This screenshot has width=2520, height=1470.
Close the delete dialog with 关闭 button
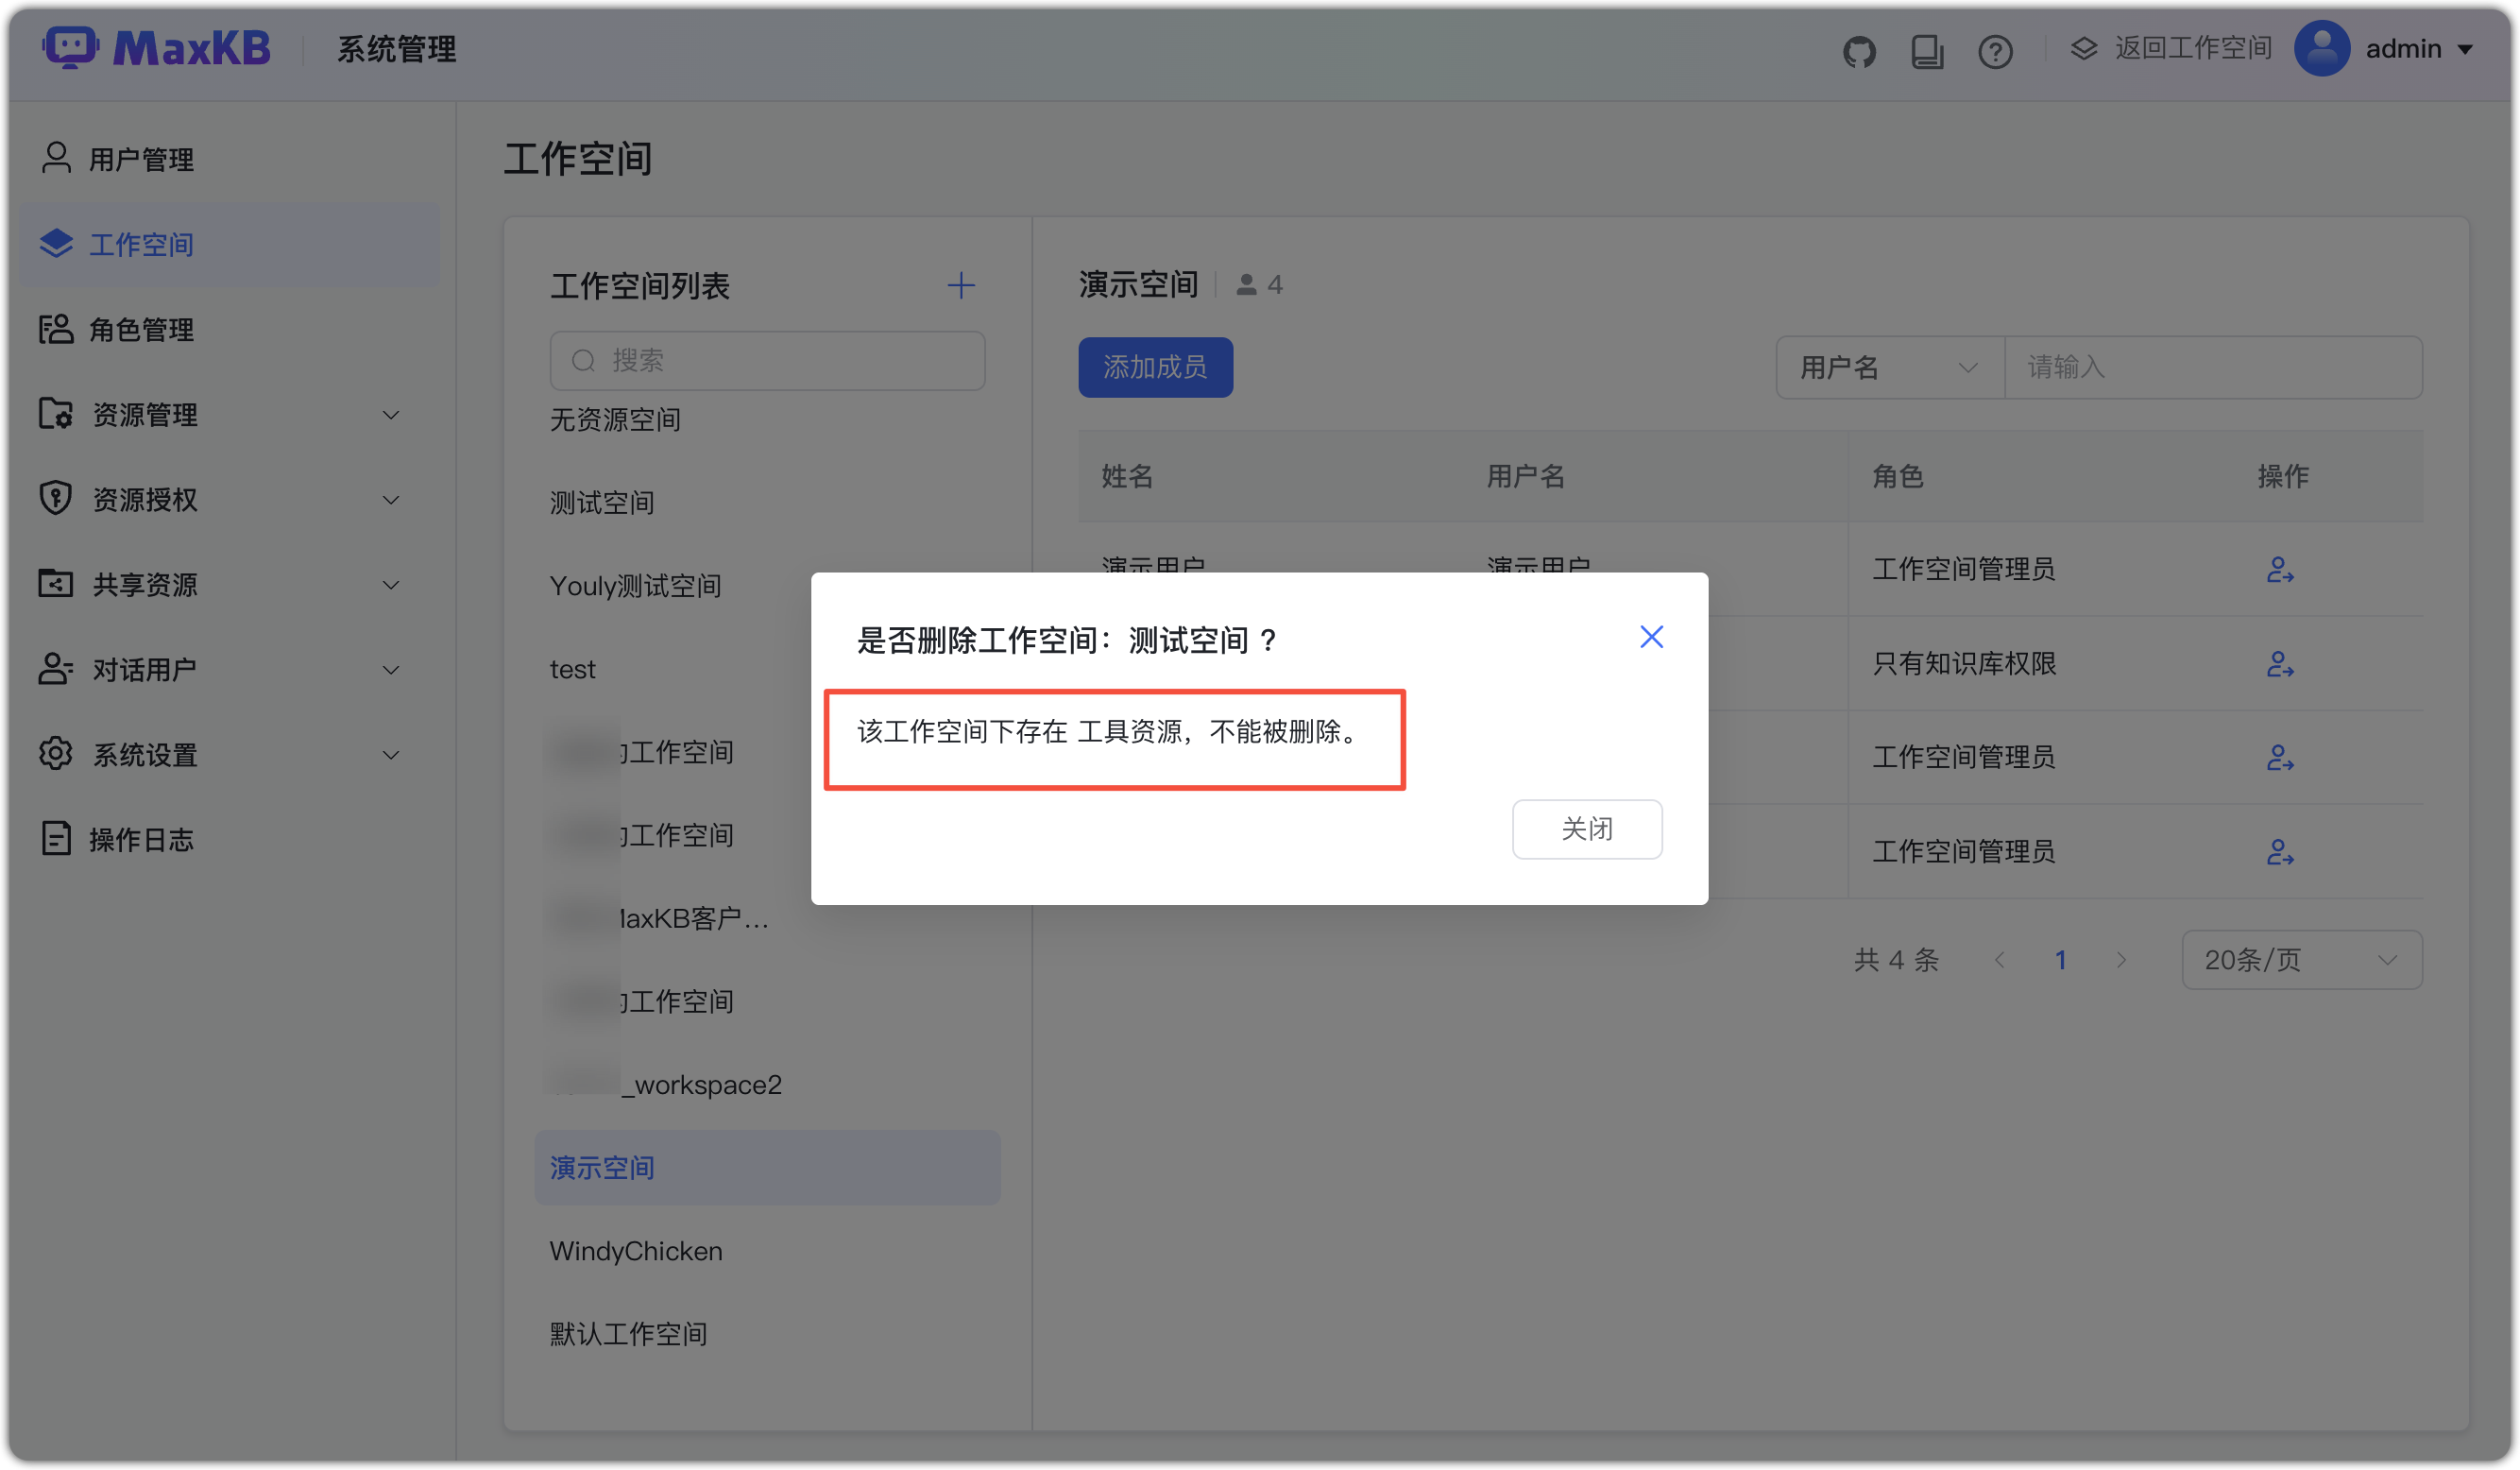(1587, 829)
